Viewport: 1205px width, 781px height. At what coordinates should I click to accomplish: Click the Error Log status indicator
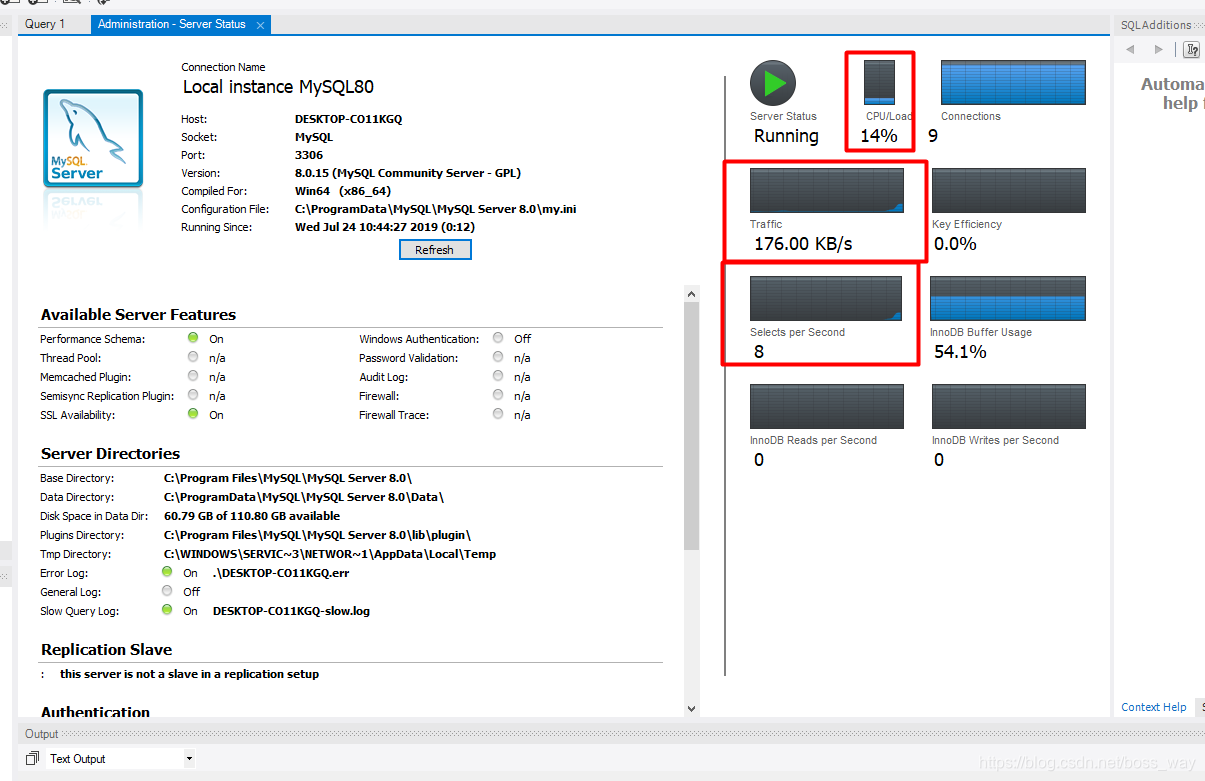pyautogui.click(x=167, y=573)
